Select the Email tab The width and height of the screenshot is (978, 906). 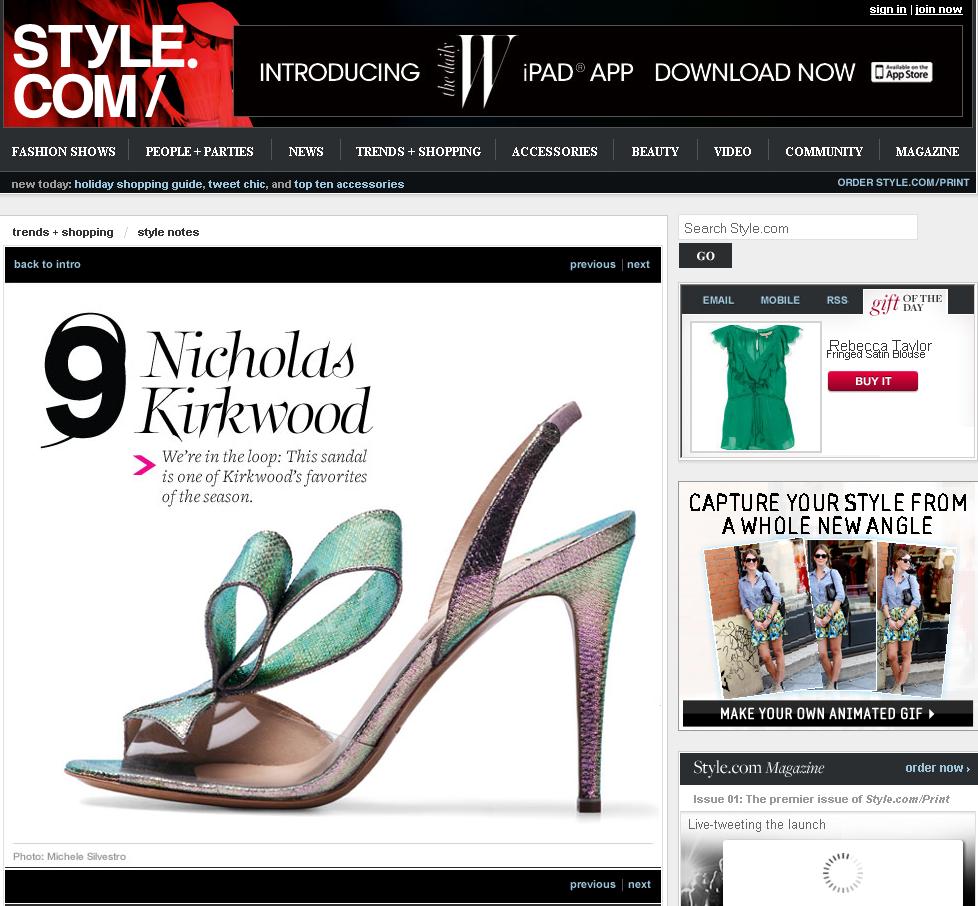point(718,300)
